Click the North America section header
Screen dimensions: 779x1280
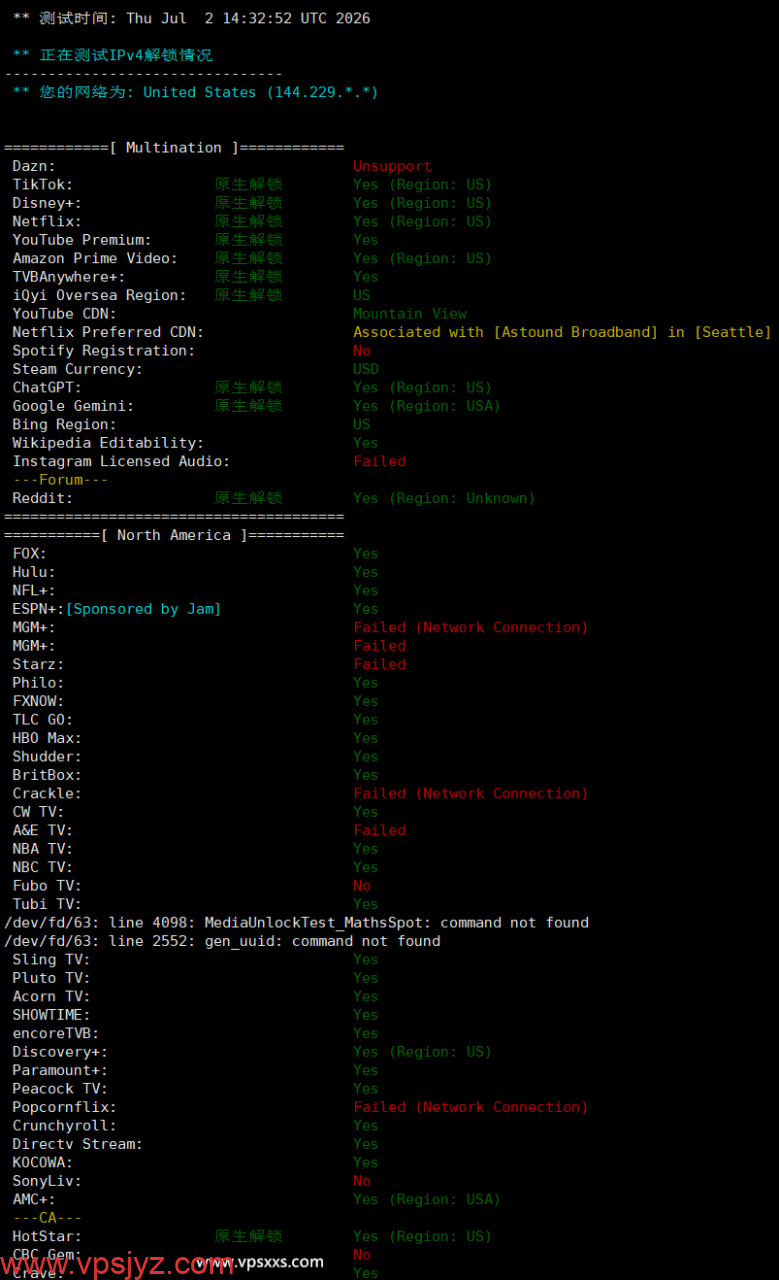[x=174, y=535]
